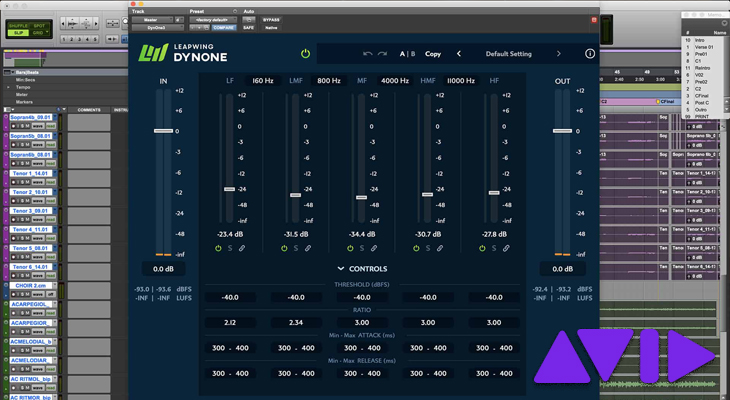This screenshot has height=400, width=730.
Task: Click the Native button
Action: (x=271, y=28)
